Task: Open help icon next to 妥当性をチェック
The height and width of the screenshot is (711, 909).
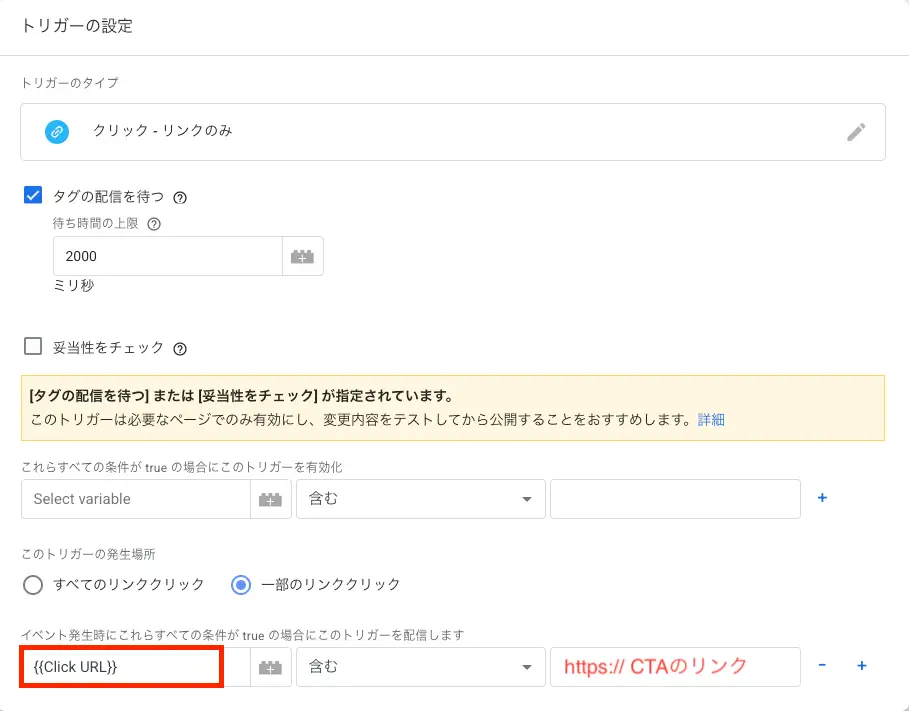Action: coord(180,349)
